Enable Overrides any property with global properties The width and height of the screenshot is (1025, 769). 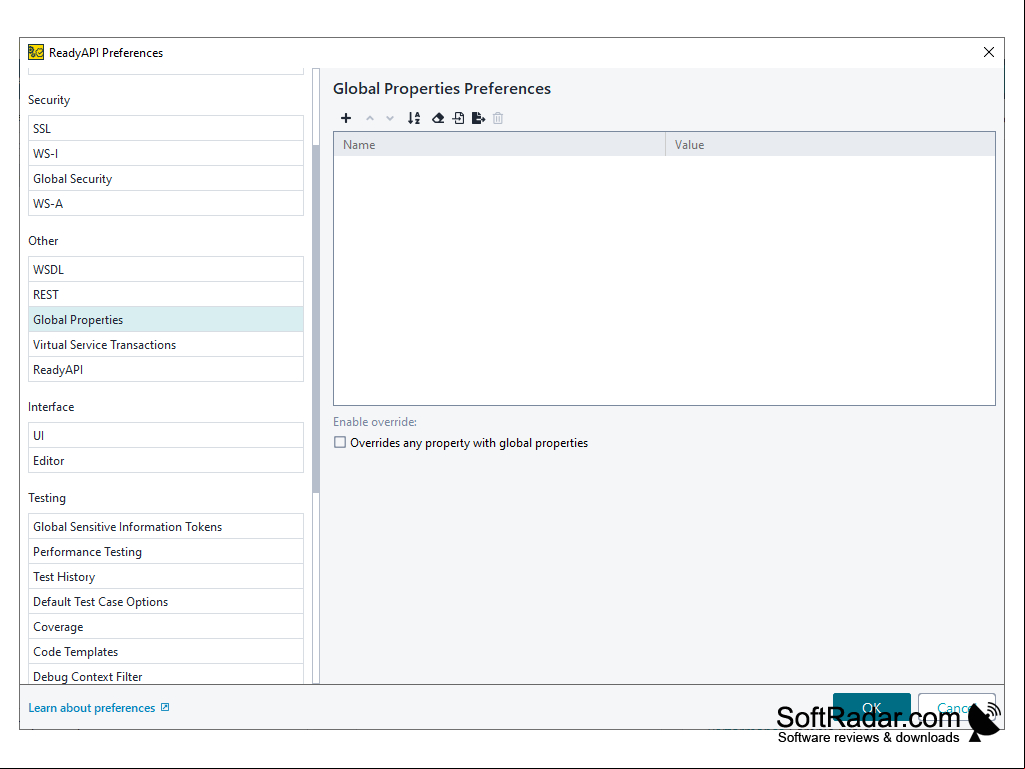340,443
